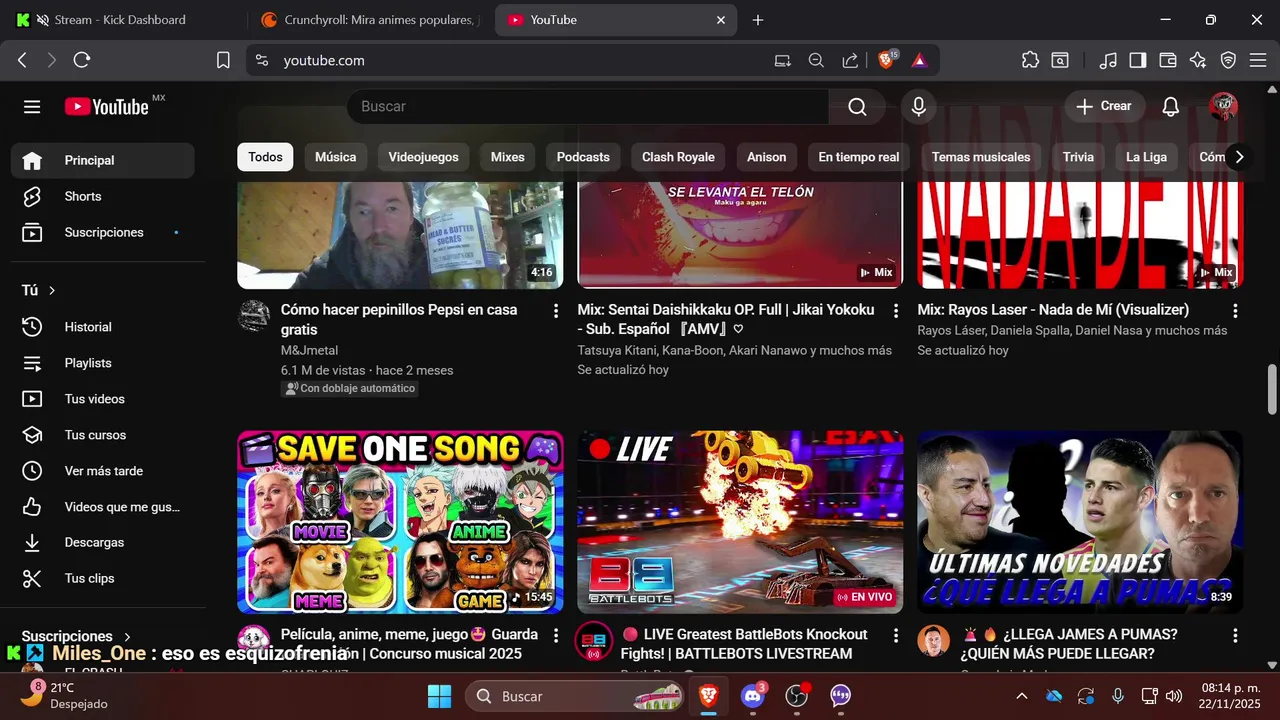
Task: Expand the Tú section chevron
Action: (x=52, y=291)
